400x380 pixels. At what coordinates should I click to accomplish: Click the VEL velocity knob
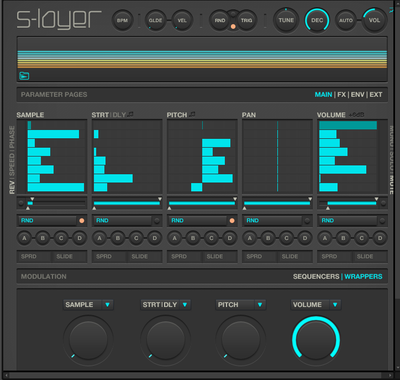pyautogui.click(x=182, y=21)
